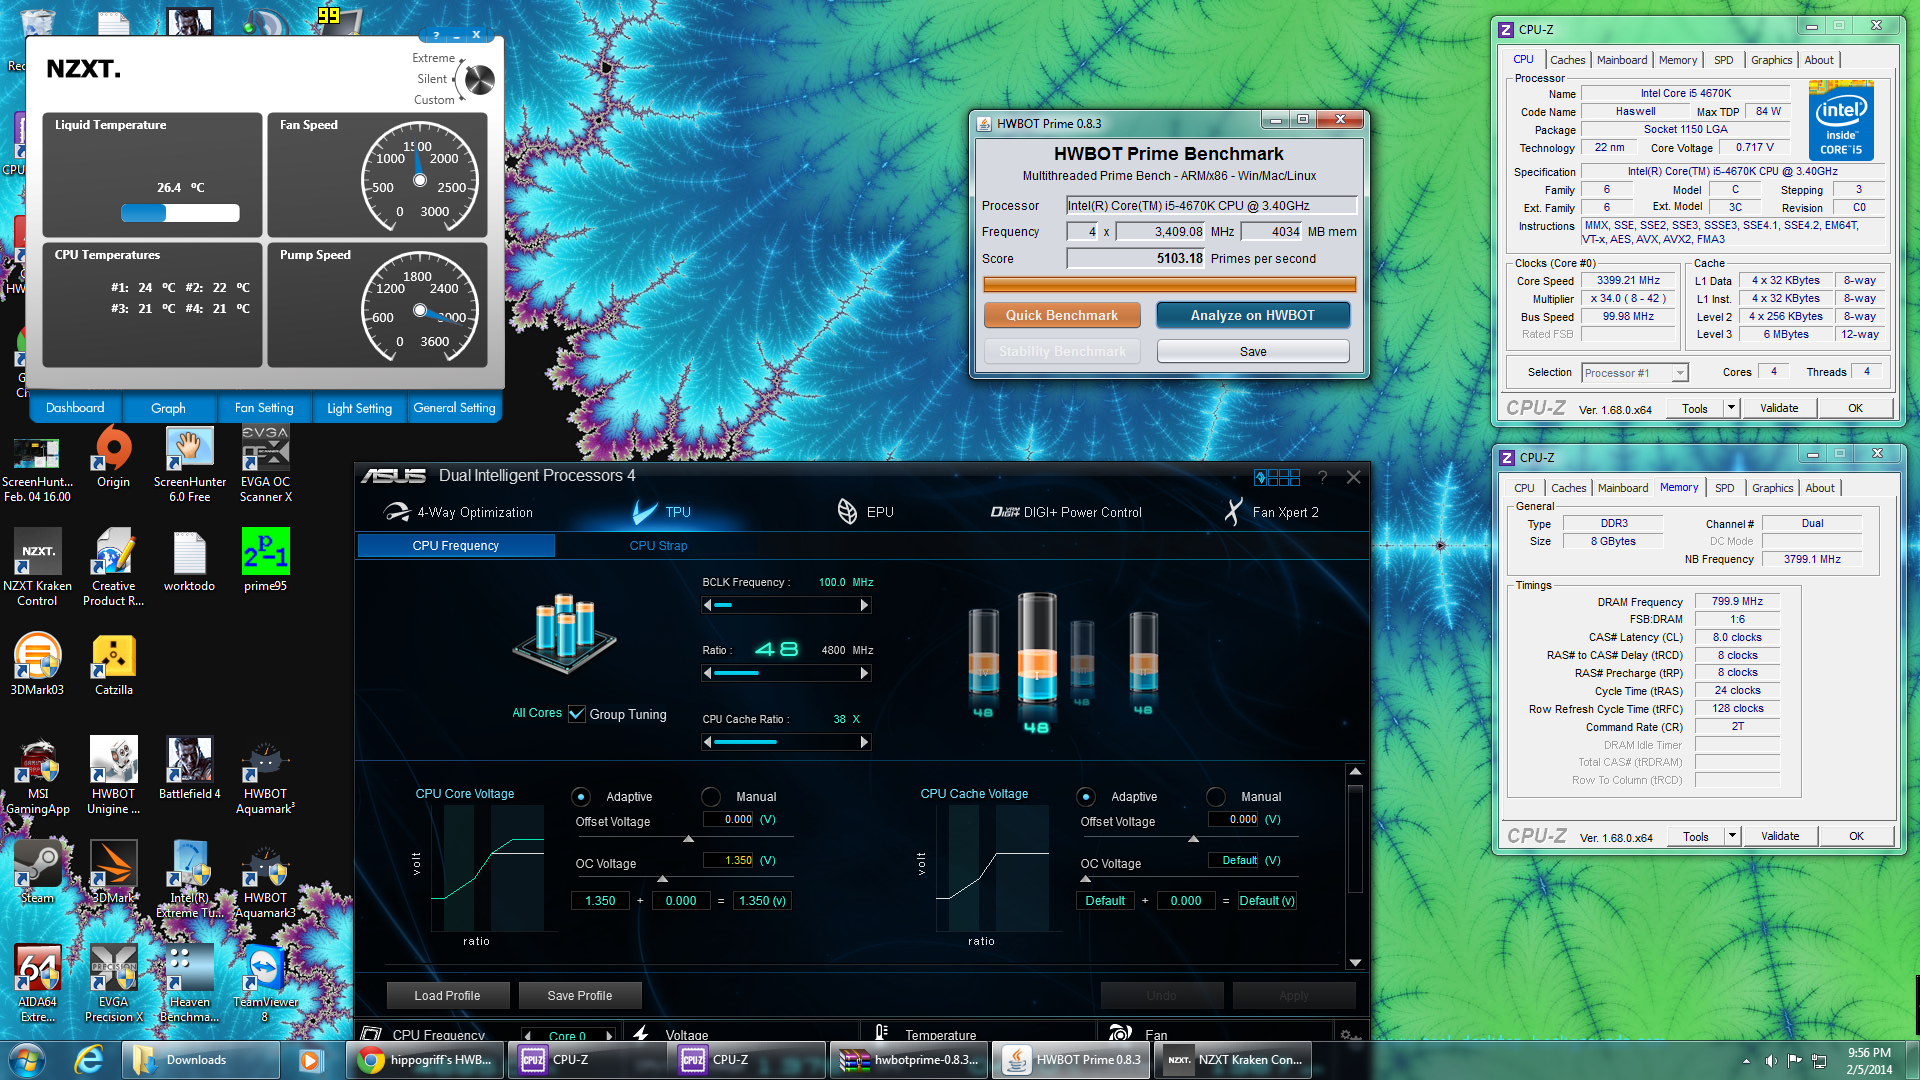Open Internet Explorer from taskbar

click(90, 1060)
